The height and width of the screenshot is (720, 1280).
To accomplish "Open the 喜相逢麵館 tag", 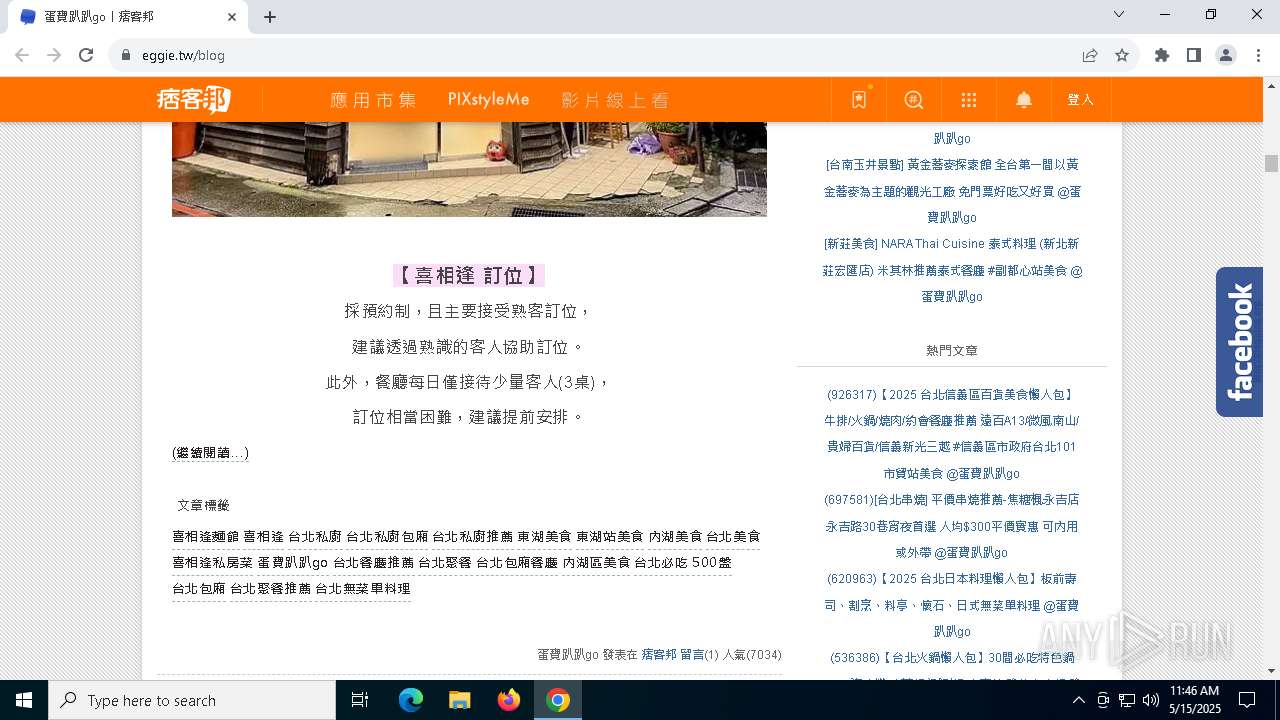I will (x=206, y=537).
